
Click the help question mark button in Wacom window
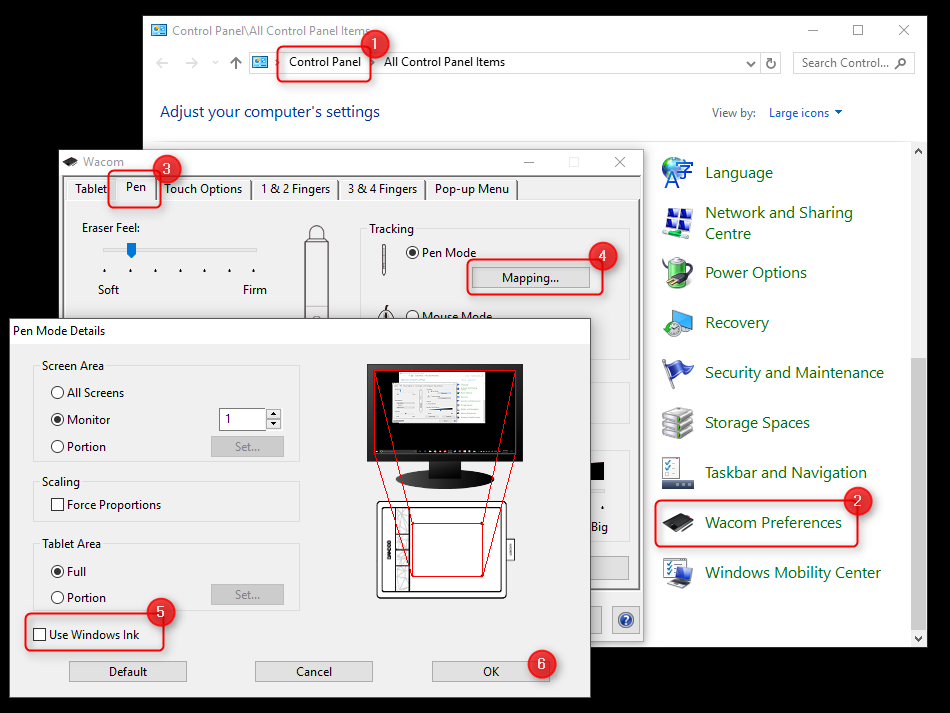[x=626, y=620]
